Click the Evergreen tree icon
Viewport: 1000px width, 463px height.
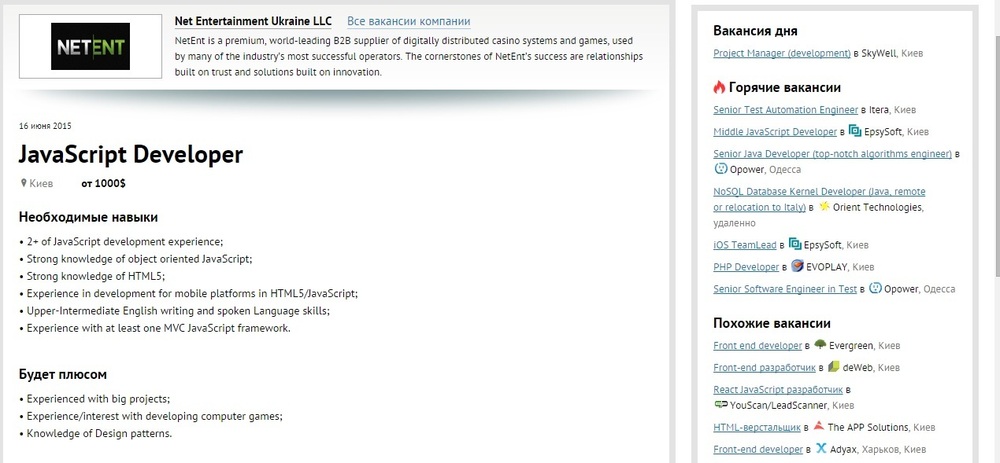click(820, 345)
